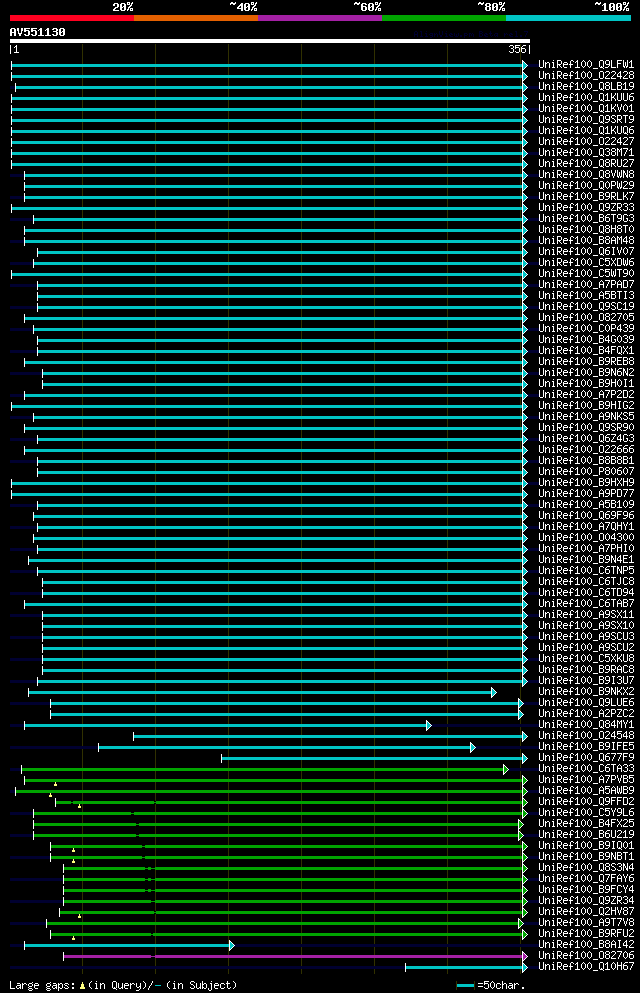The width and height of the screenshot is (640, 993).
Task: Open hit UniRef100_Q38M71
Action: [x=586, y=152]
